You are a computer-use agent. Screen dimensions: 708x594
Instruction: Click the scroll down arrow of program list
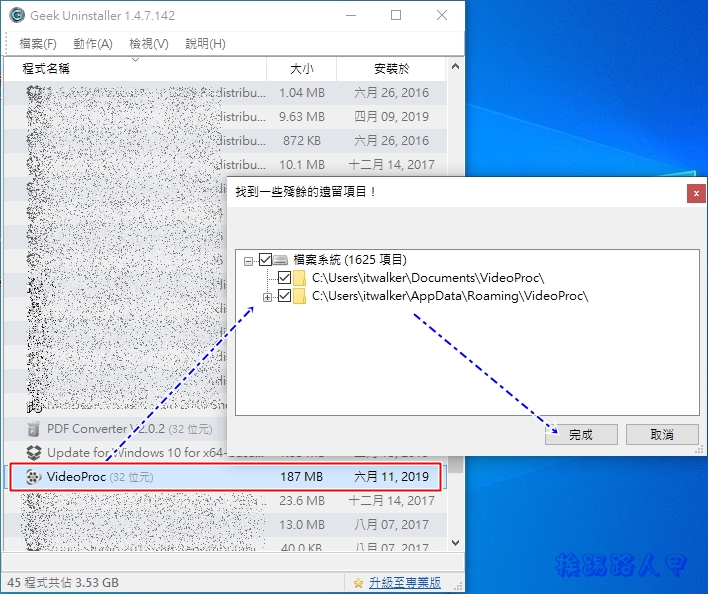pyautogui.click(x=455, y=543)
